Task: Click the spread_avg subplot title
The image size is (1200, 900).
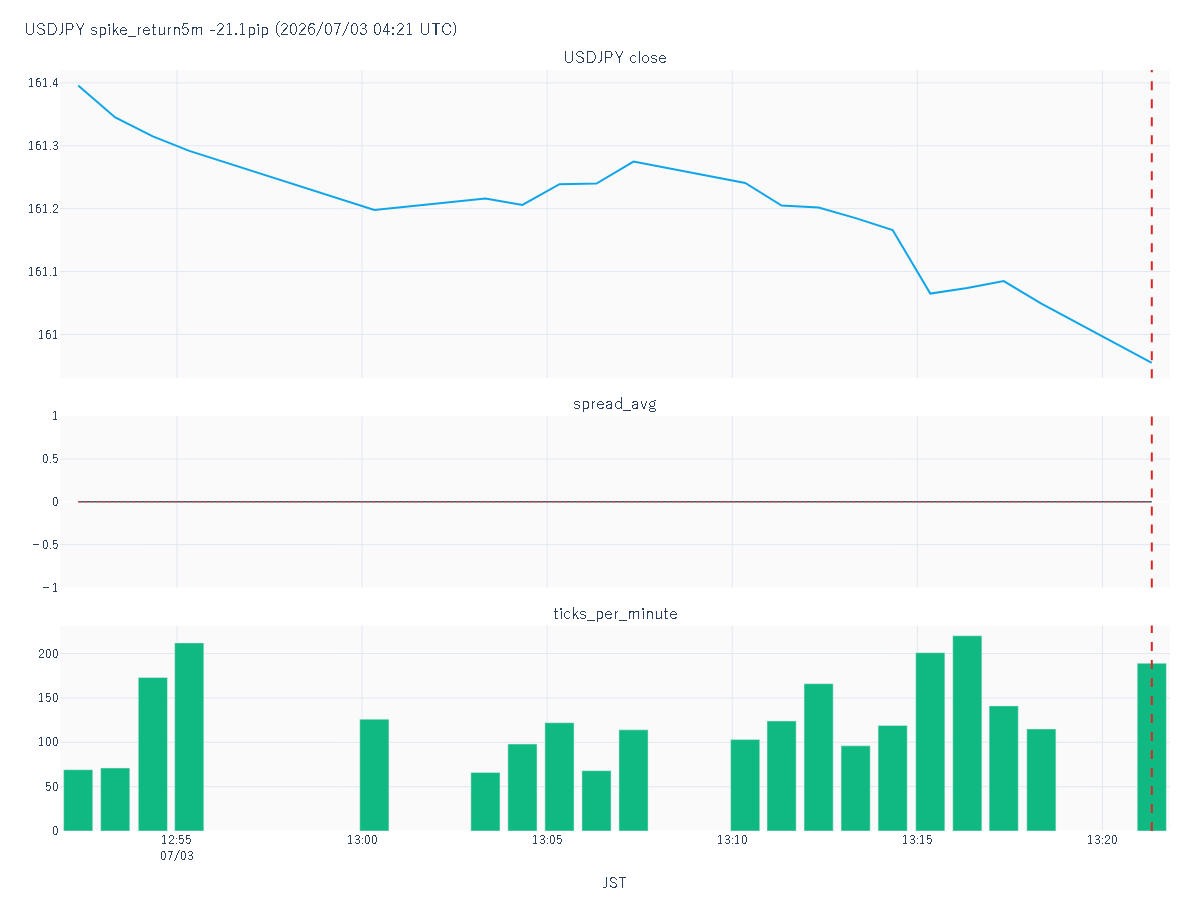Action: click(615, 404)
